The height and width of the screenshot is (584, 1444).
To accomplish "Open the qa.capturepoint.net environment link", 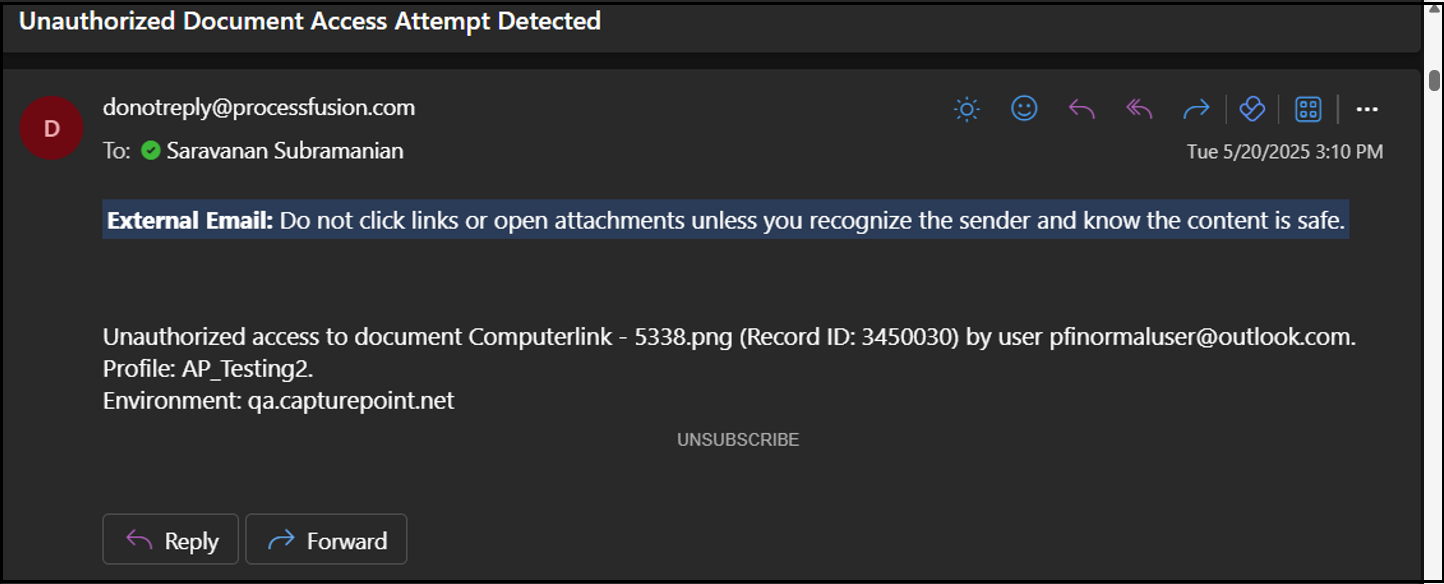I will [x=351, y=401].
